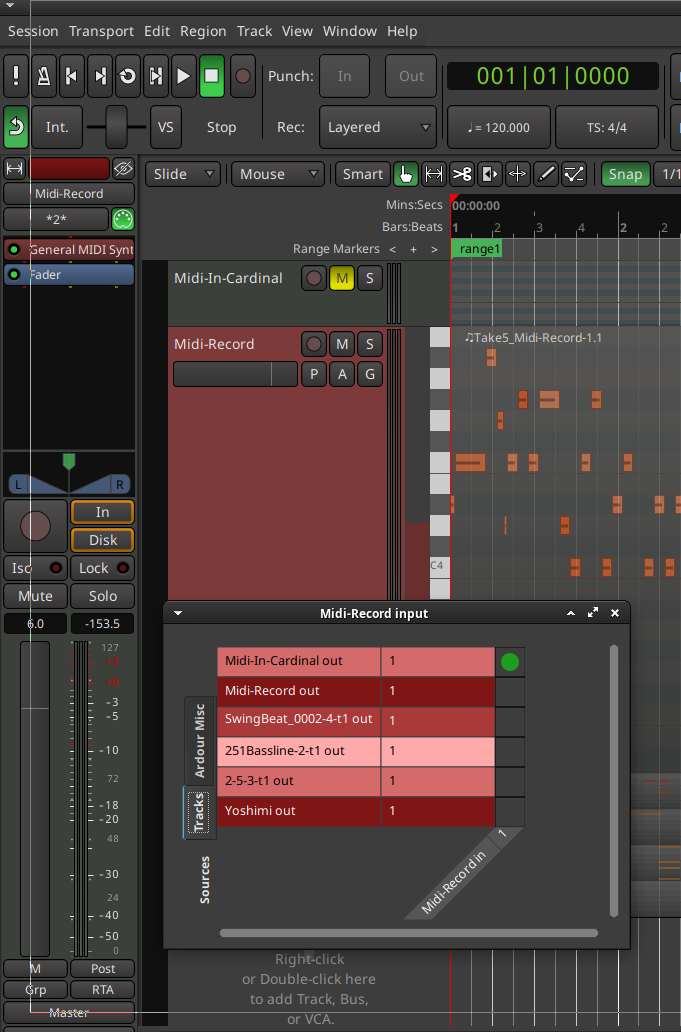Toggle the metronome click button
Image resolution: width=681 pixels, height=1032 pixels.
coord(44,76)
